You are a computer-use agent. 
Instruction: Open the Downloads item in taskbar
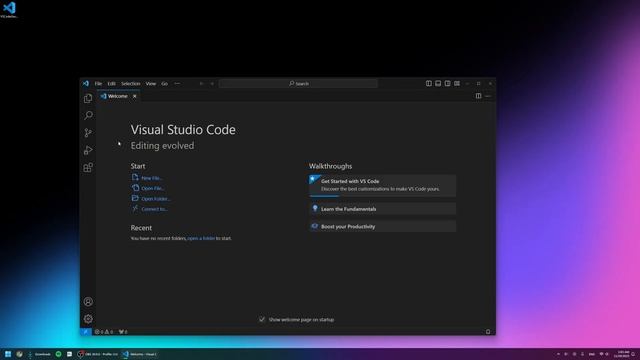[40, 354]
